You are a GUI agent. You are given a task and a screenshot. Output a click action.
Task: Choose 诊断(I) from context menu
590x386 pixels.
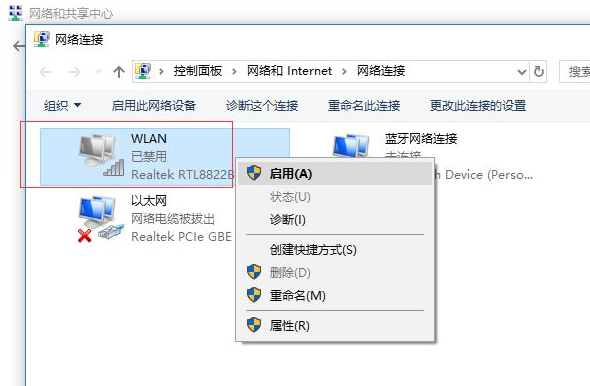coord(287,219)
